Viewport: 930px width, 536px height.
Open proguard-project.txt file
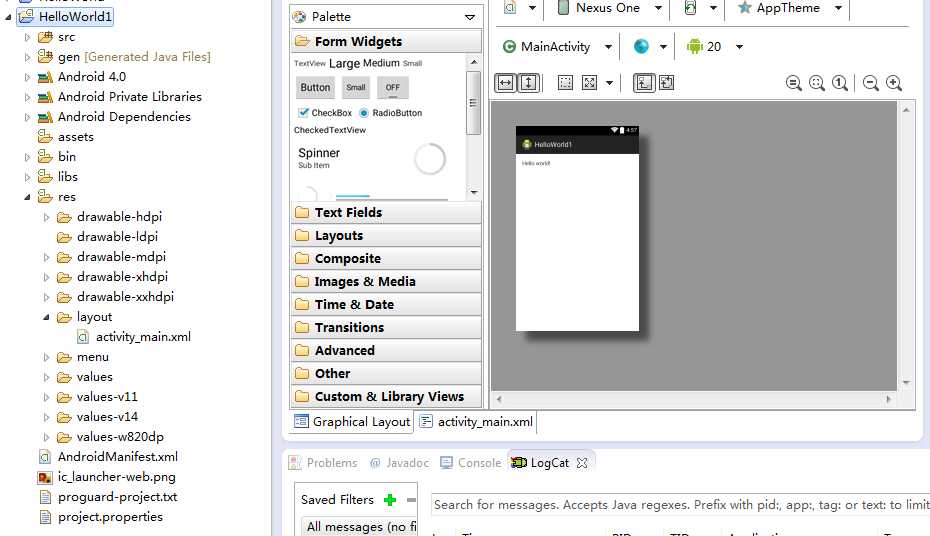coord(117,497)
